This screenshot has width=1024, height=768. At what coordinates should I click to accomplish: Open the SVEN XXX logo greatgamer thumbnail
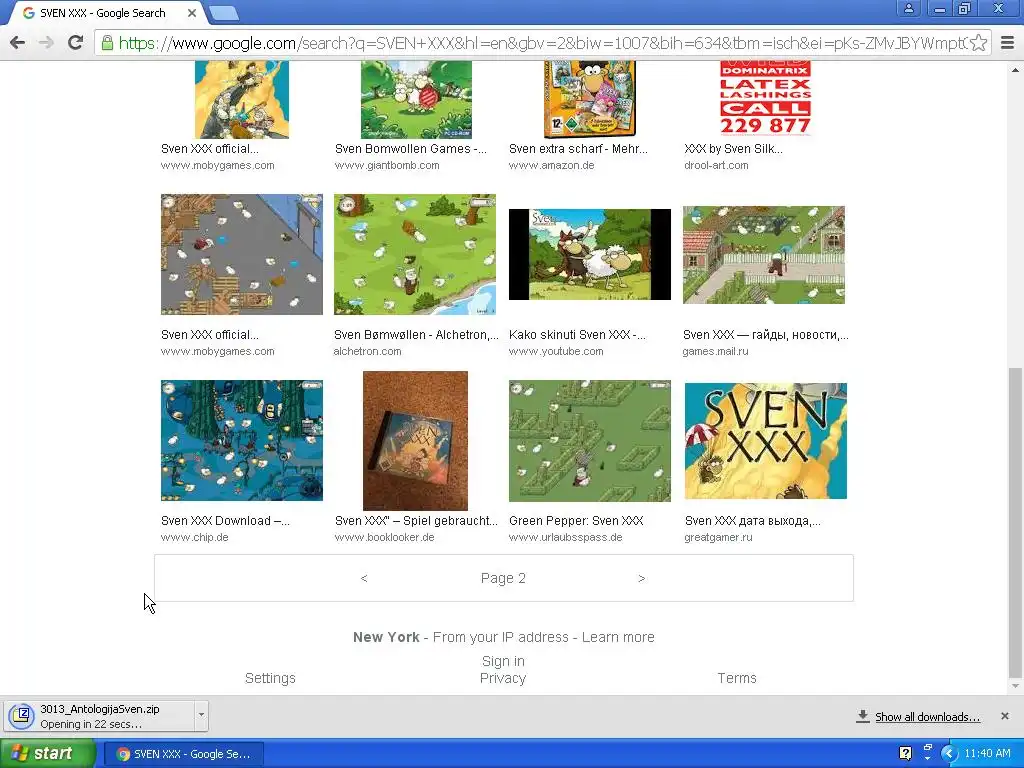pos(765,441)
